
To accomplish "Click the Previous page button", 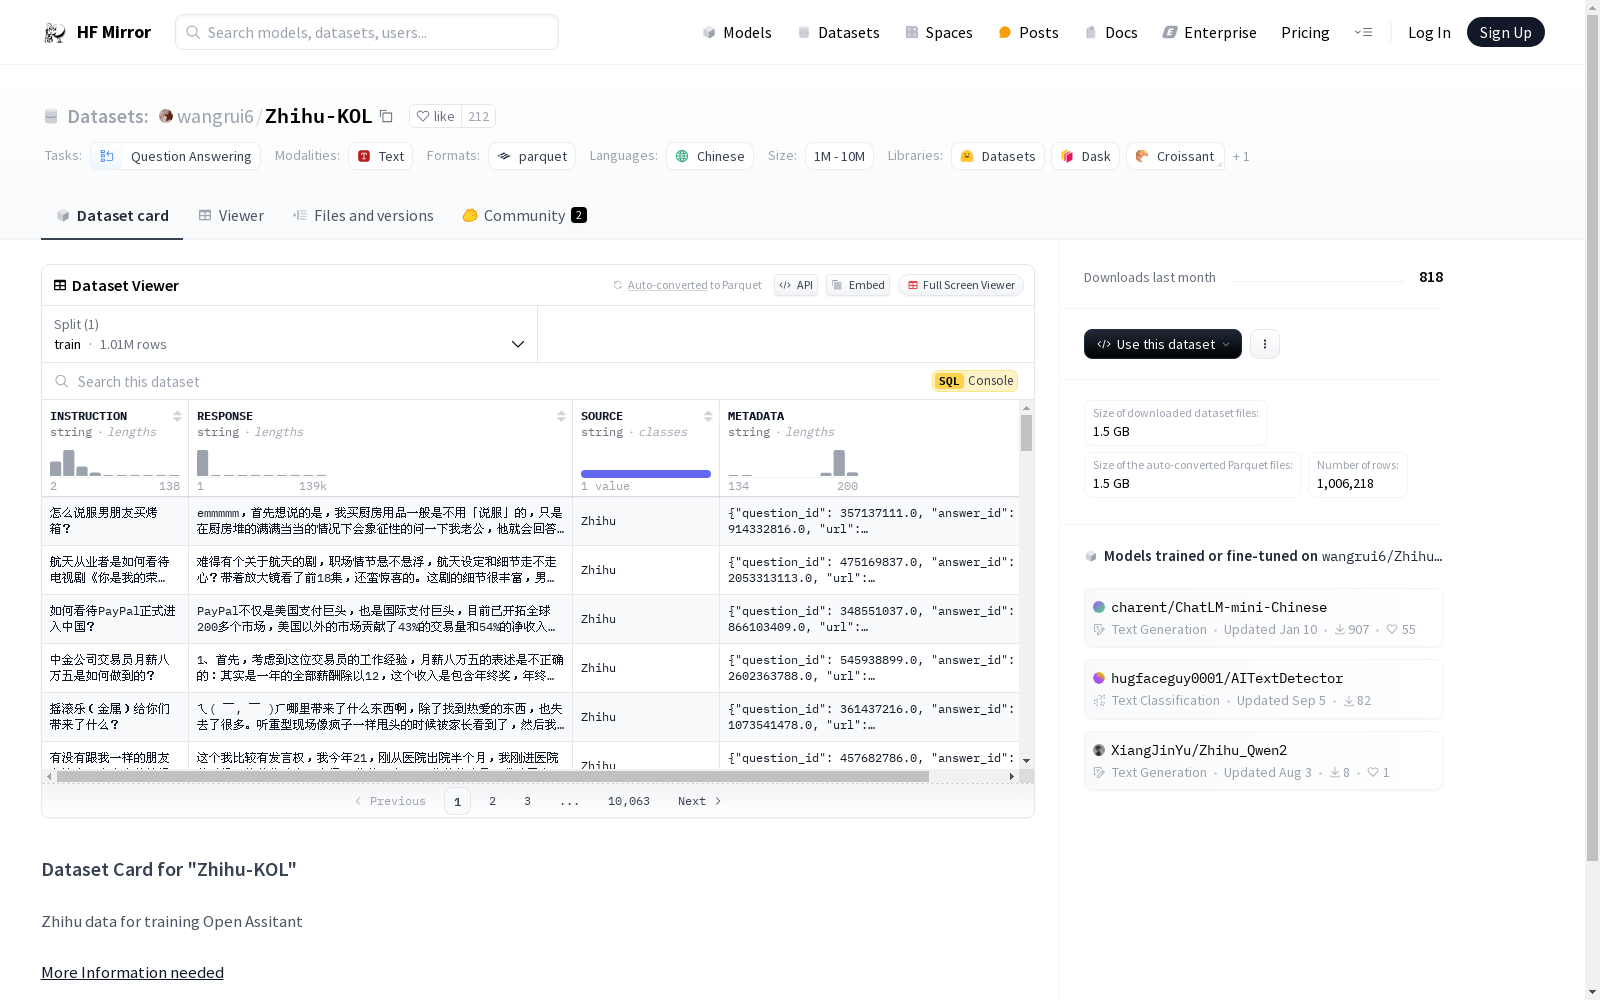I will [390, 801].
